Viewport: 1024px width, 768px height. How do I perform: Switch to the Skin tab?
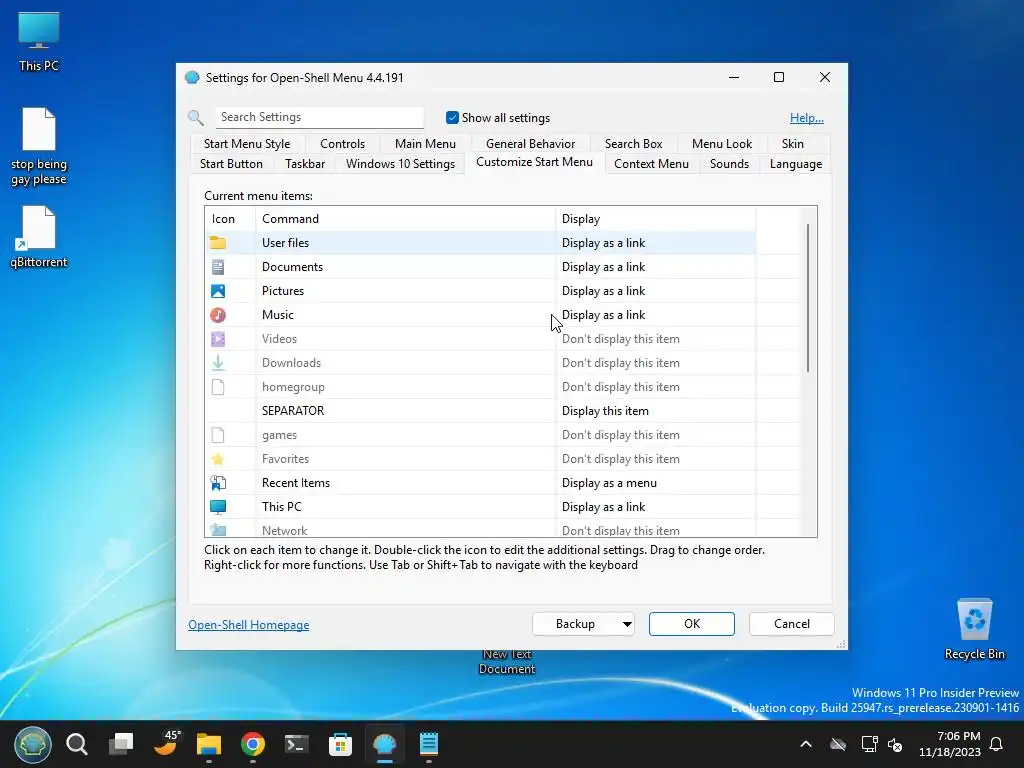793,144
